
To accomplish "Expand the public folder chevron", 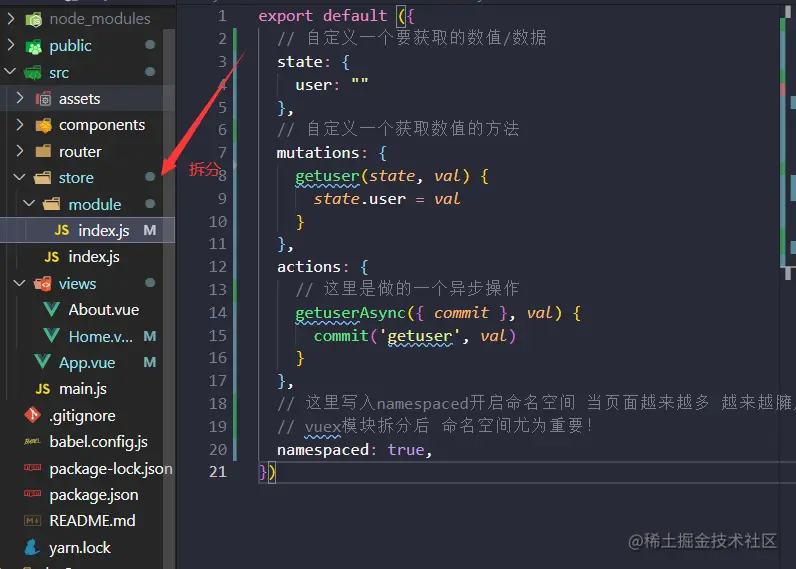I will [11, 46].
